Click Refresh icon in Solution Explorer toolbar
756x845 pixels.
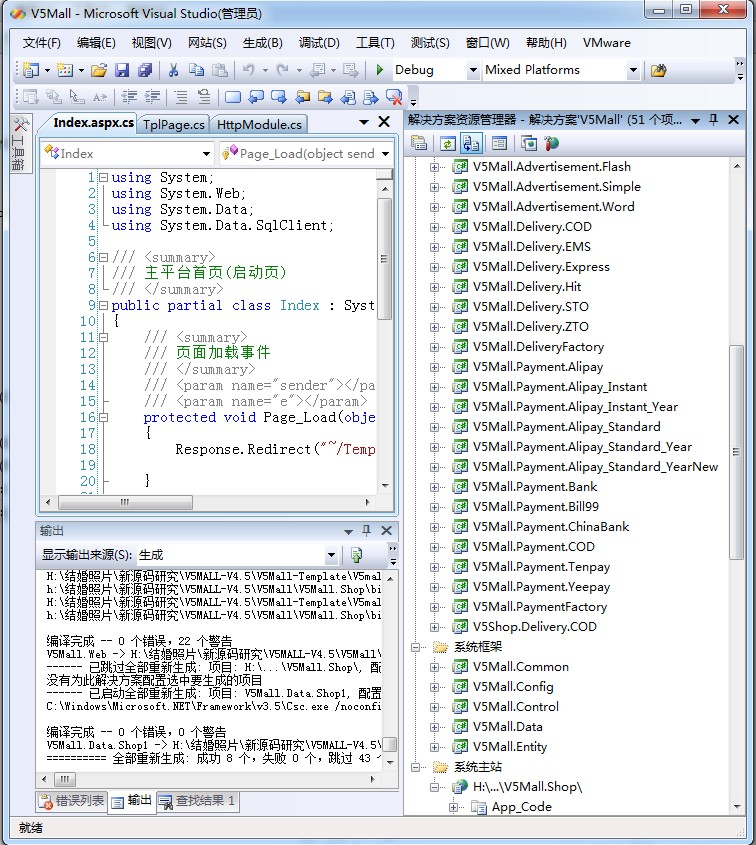[447, 143]
